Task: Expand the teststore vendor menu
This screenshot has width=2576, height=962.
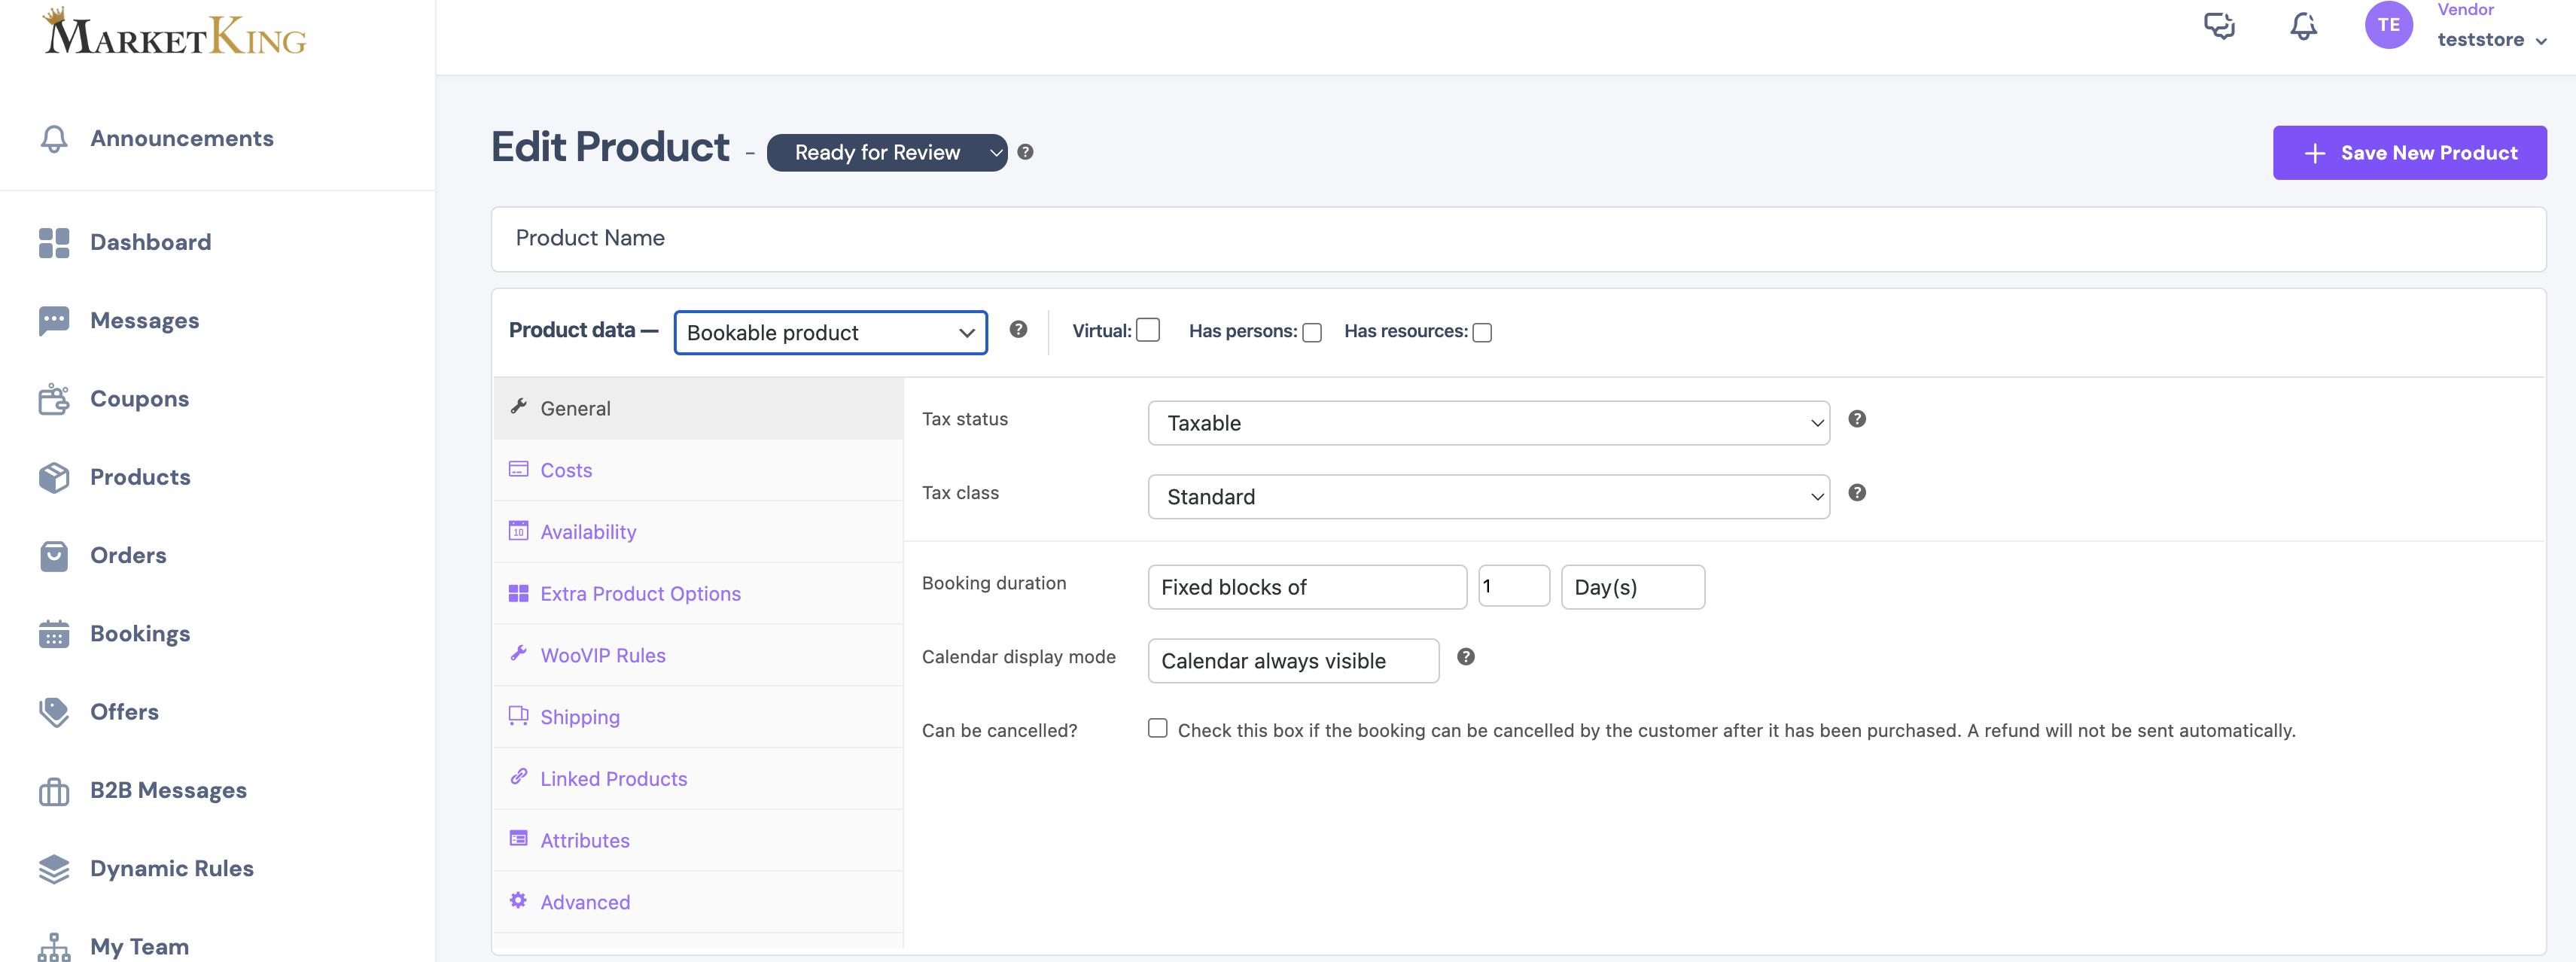Action: click(x=2492, y=40)
